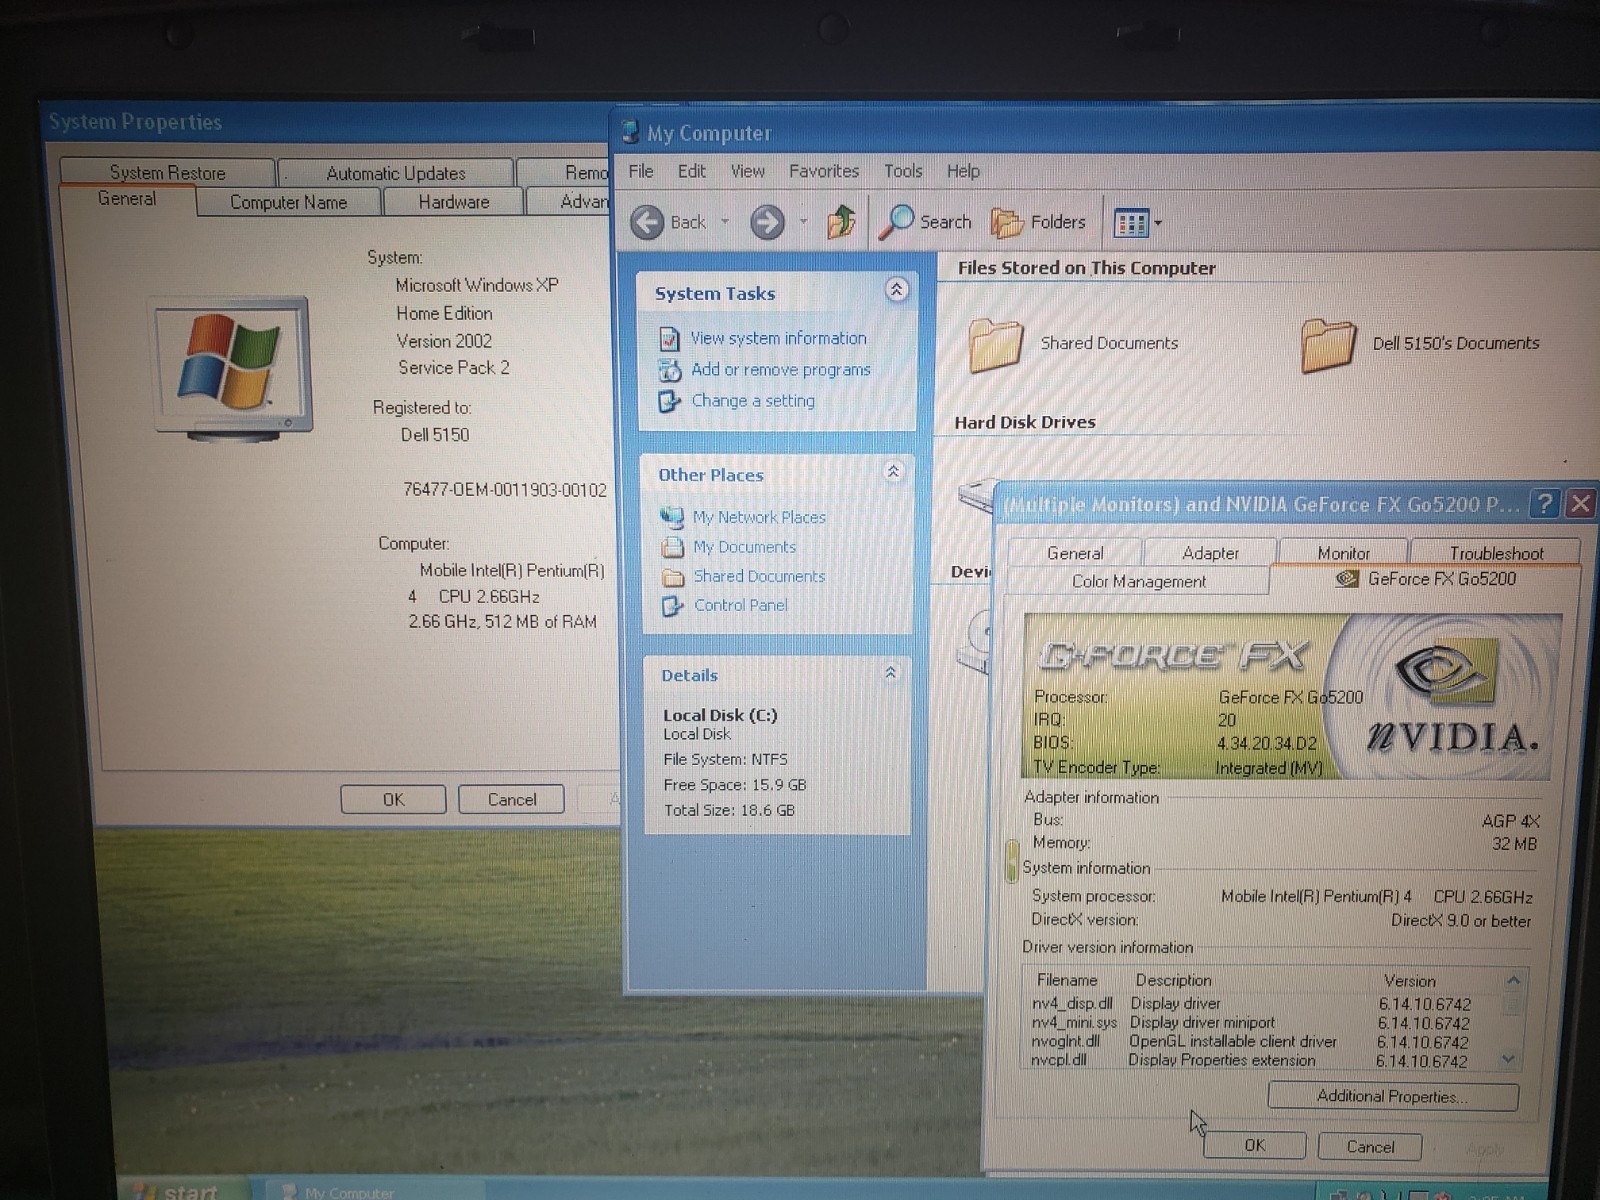Go Back in My Computer toolbar
Viewport: 1600px width, 1200px height.
point(668,222)
